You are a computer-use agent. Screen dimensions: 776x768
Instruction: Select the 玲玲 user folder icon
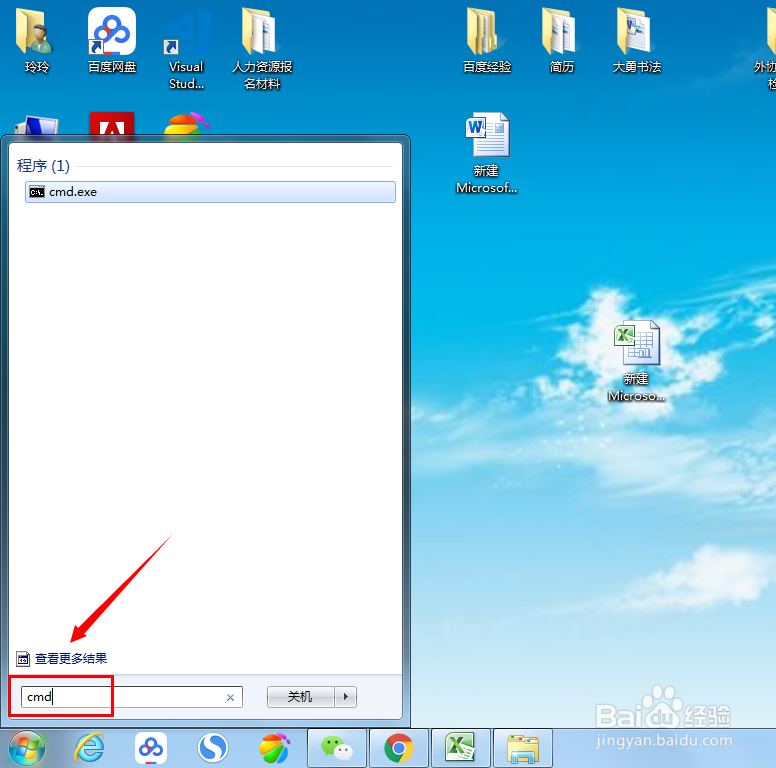coord(37,41)
